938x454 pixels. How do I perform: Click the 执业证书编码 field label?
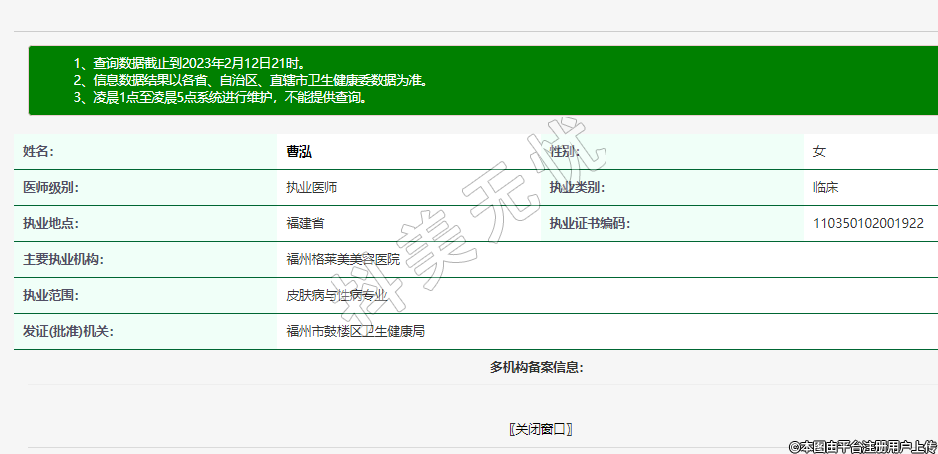tap(589, 223)
